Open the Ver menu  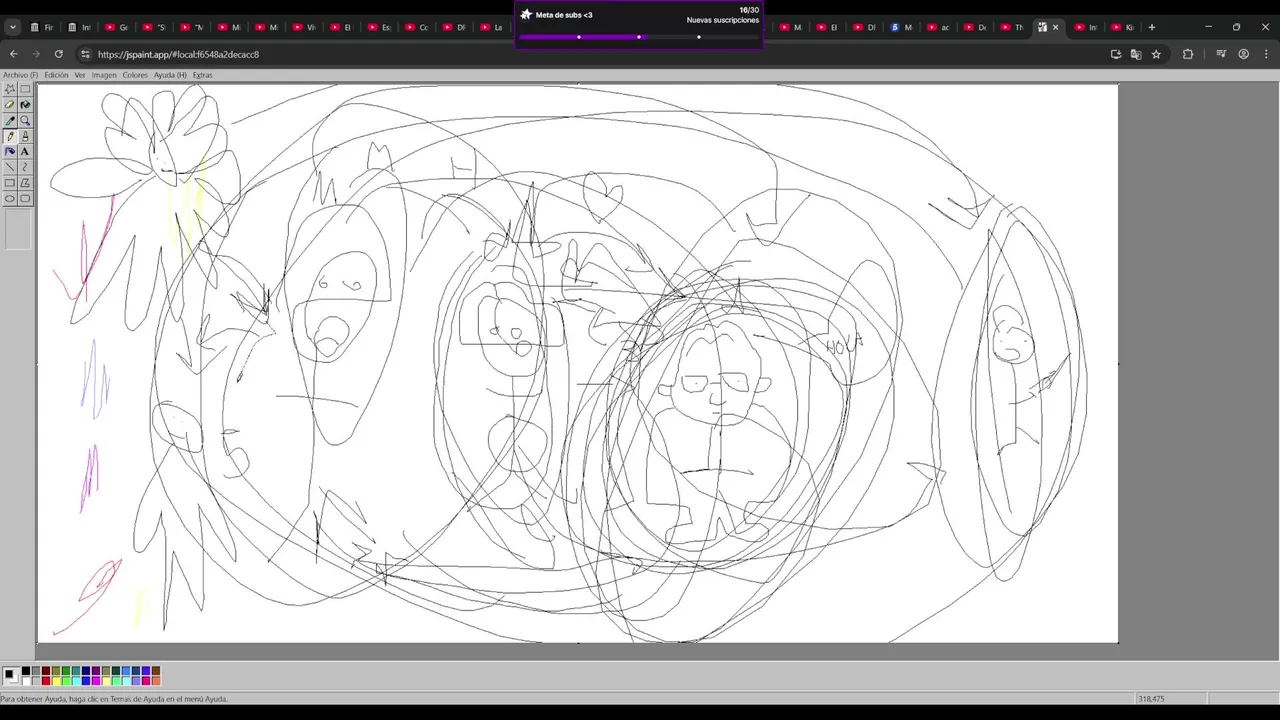80,75
